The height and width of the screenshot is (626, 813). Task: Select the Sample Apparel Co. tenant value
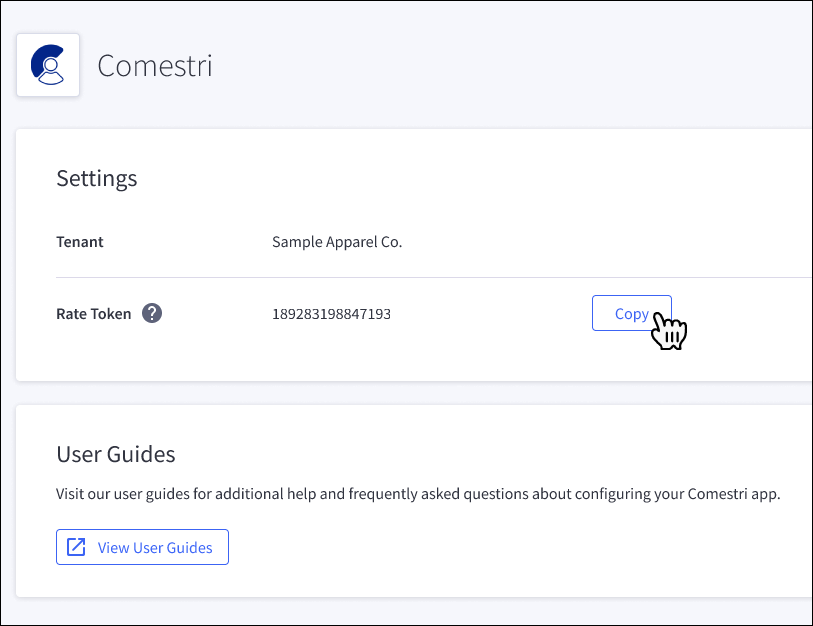tap(337, 242)
